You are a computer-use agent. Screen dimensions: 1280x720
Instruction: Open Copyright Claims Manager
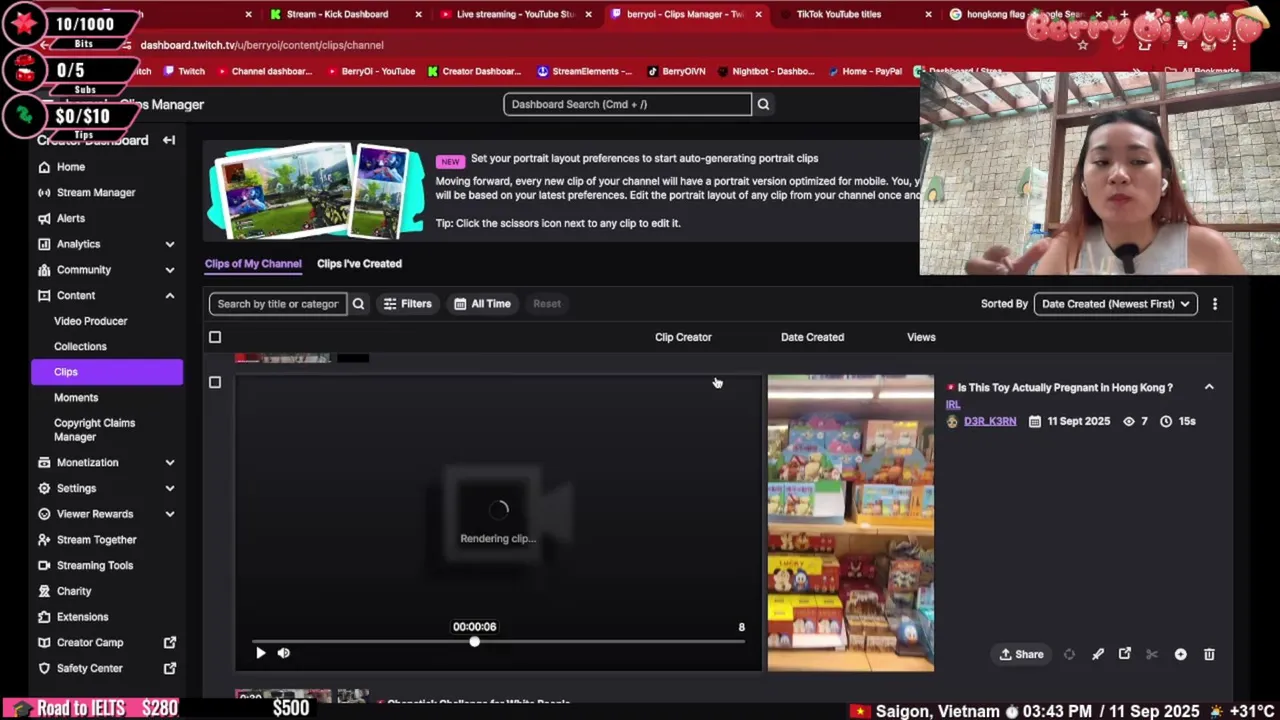click(94, 430)
